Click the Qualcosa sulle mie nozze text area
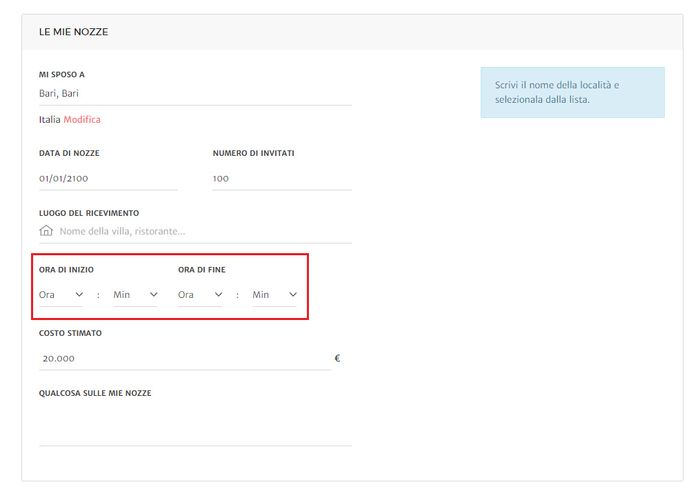700x497 pixels. pos(195,424)
